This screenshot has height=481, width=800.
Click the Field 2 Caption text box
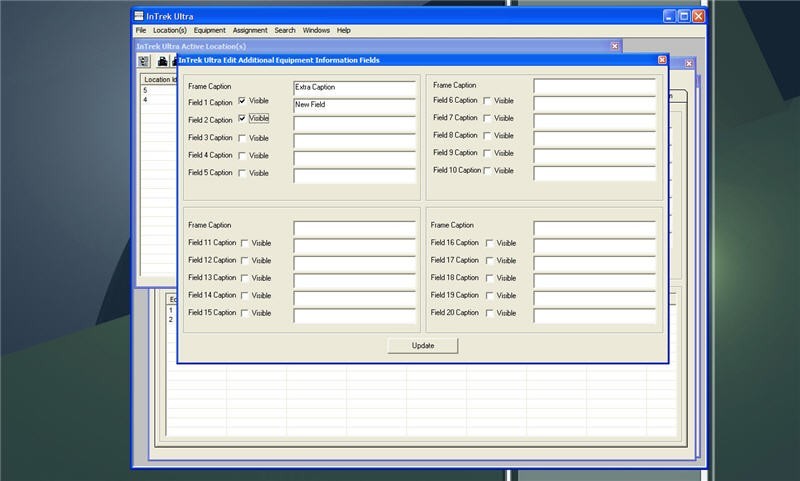[355, 123]
